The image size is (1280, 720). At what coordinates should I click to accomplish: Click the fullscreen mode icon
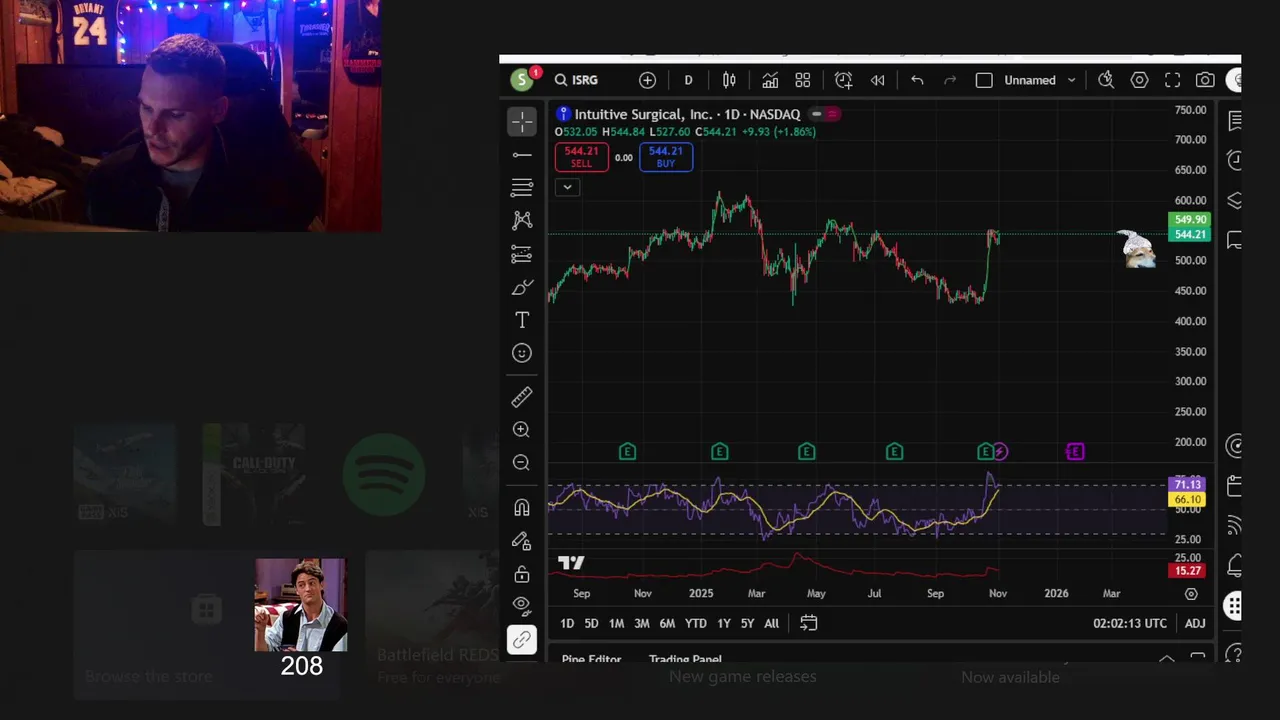[1172, 80]
